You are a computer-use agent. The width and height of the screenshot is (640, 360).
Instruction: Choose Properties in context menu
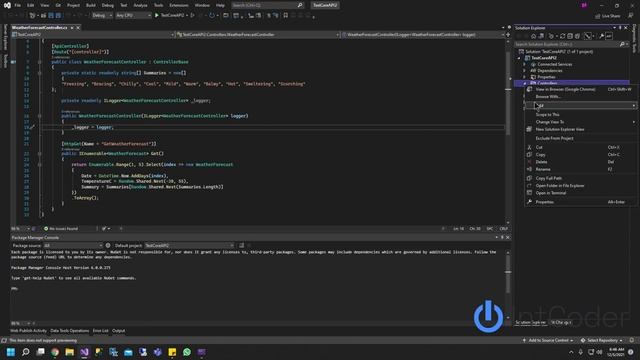(581, 202)
